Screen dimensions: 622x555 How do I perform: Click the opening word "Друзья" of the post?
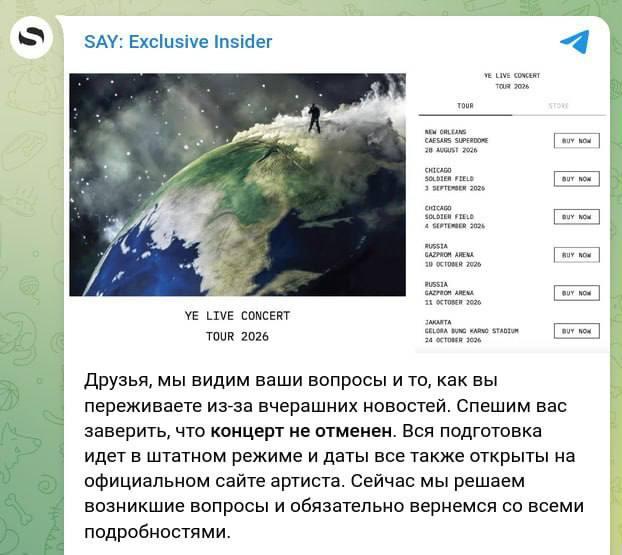[118, 381]
